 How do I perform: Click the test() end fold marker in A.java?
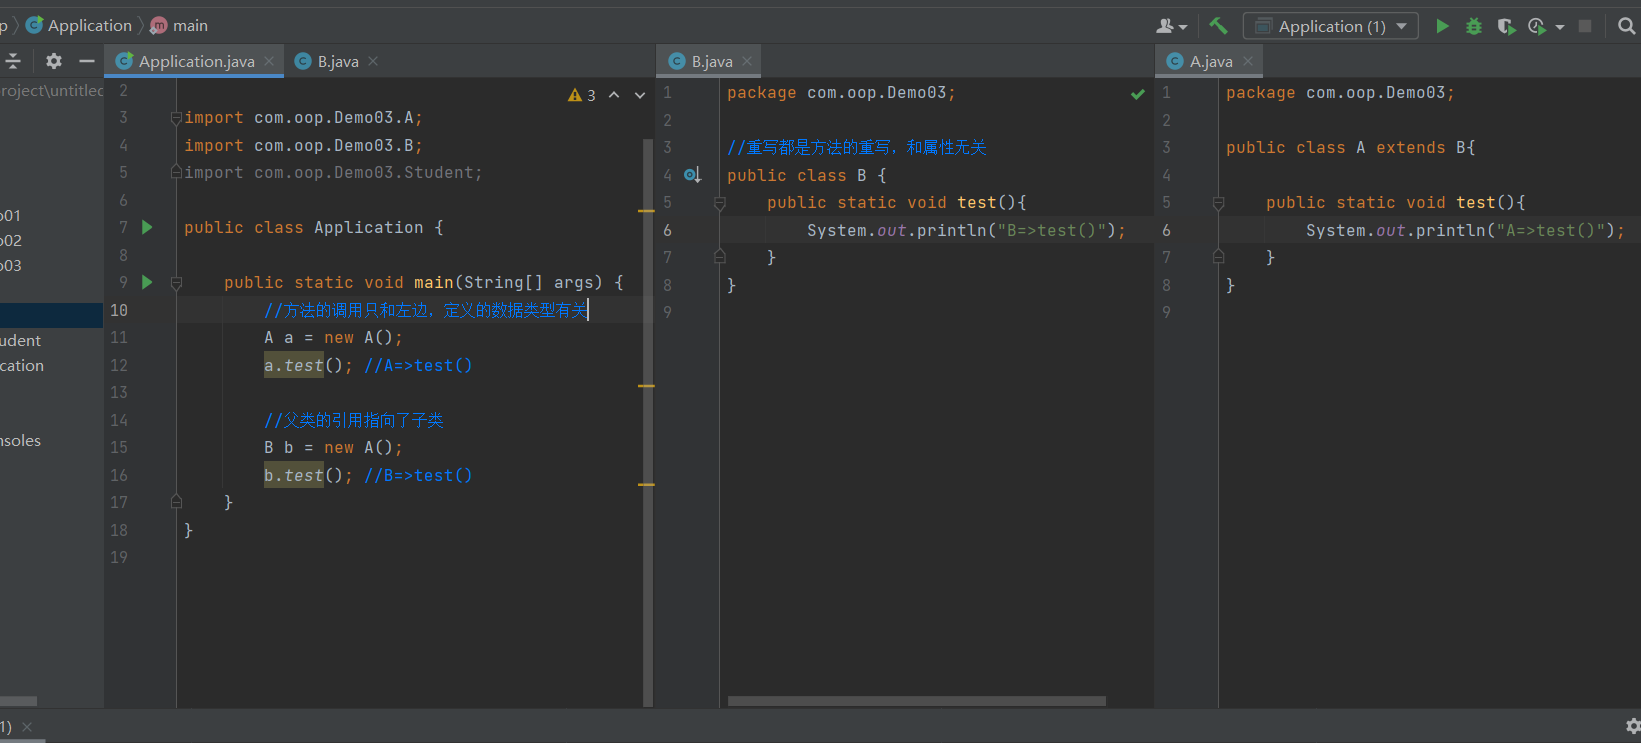(1218, 257)
